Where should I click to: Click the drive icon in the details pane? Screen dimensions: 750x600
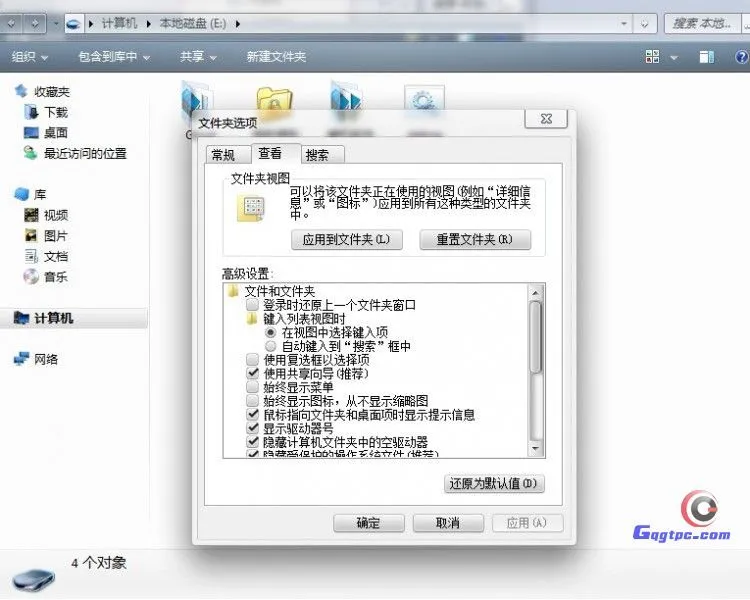33,578
